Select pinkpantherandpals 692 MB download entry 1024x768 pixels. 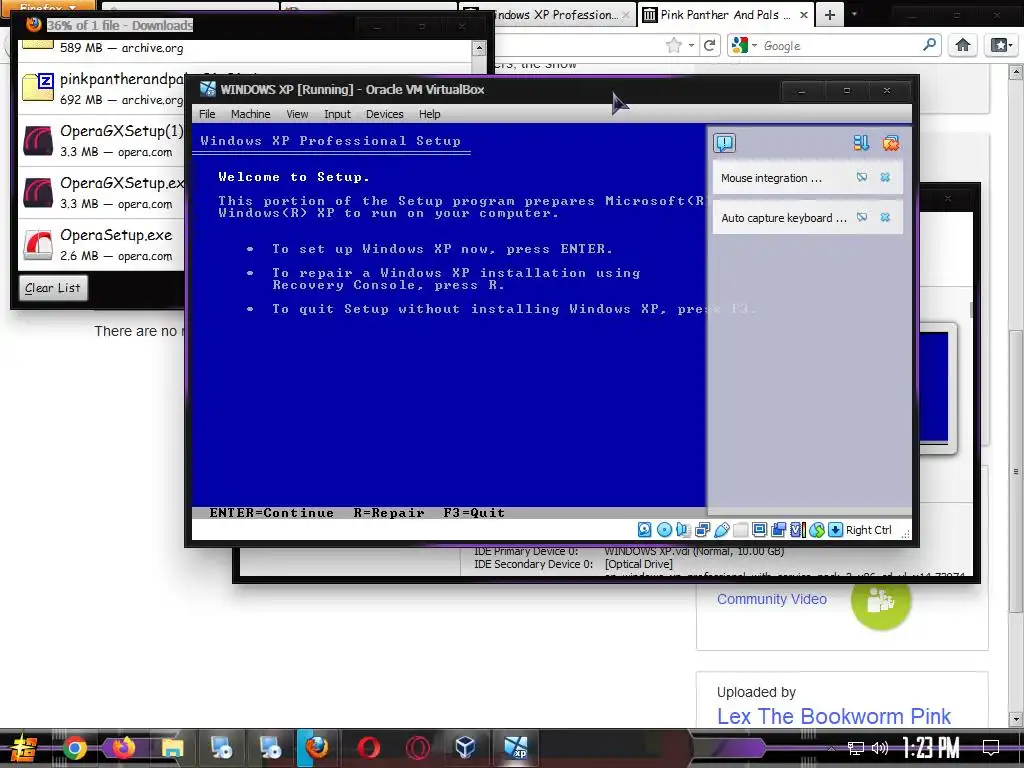tap(101, 89)
